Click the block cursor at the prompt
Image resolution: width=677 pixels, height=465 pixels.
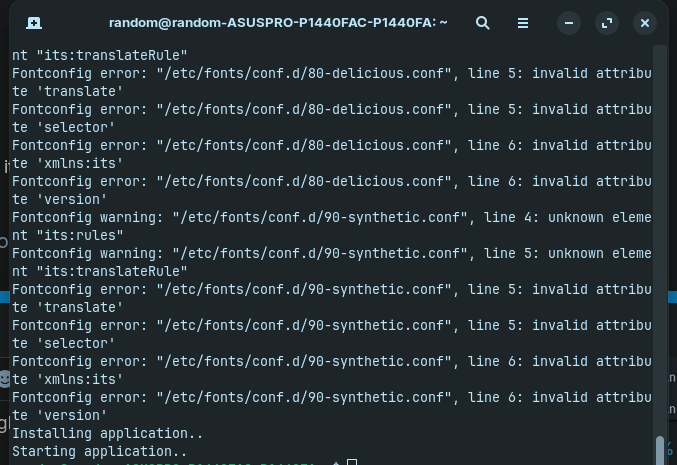352,462
